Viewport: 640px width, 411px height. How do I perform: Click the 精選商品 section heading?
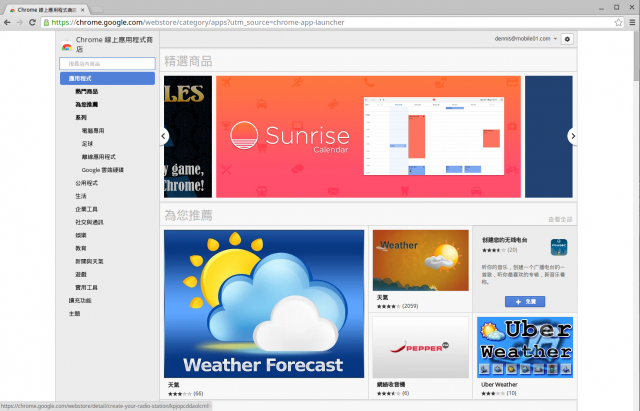click(188, 62)
